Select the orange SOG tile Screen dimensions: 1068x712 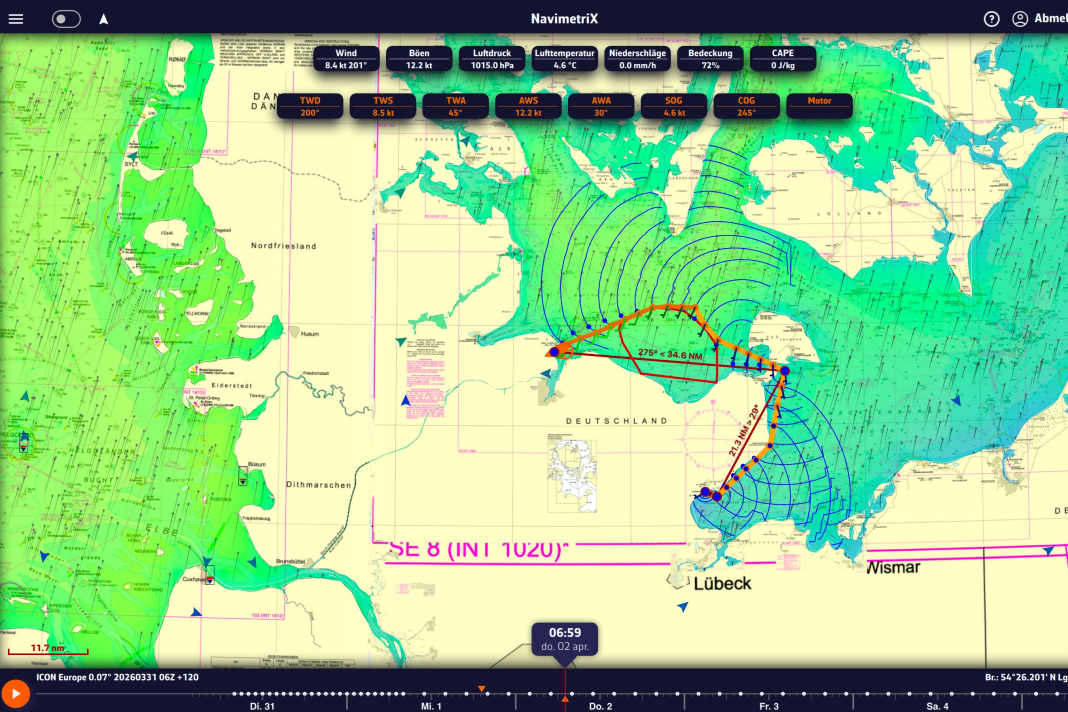coord(674,106)
